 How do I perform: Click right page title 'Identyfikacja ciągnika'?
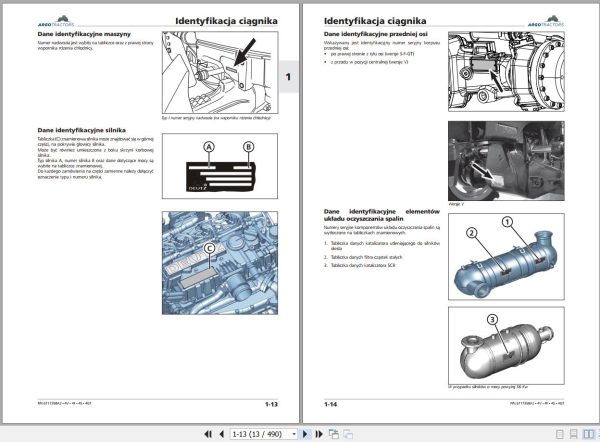click(375, 21)
